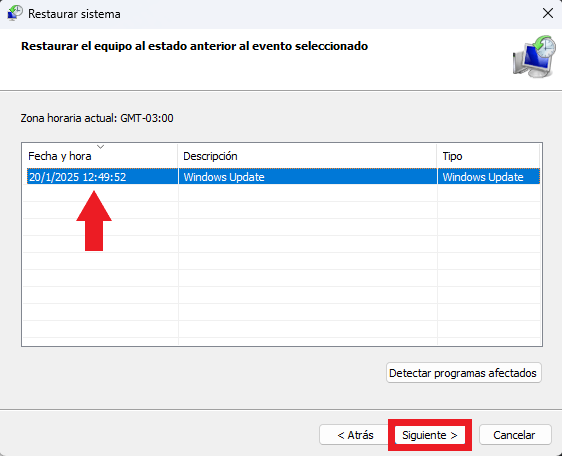Screen dimensions: 562x456
Task: Click the sort chevron above Fecha y hora
Action: [x=101, y=147]
